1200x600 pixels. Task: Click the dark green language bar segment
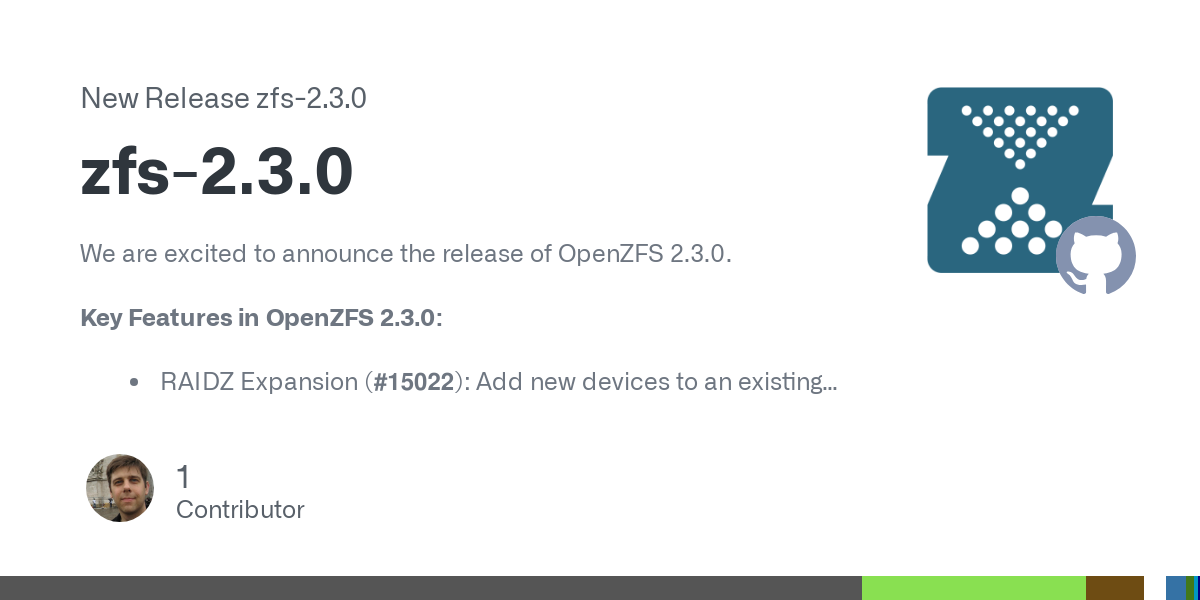tap(1190, 588)
